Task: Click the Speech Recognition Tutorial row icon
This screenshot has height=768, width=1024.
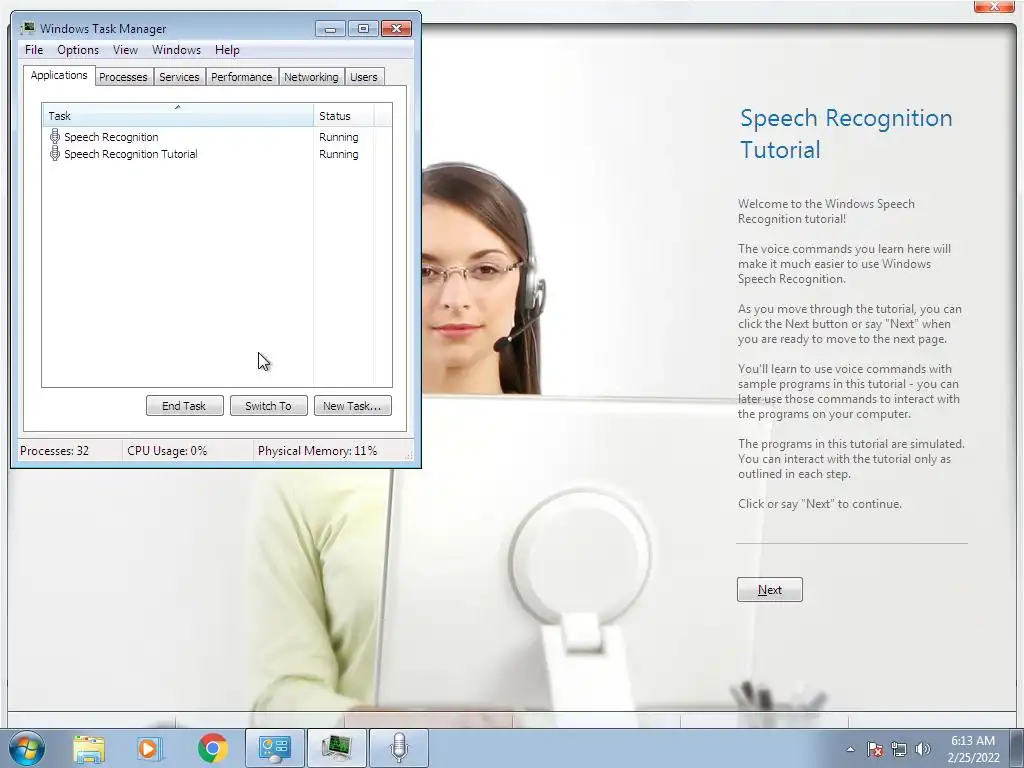Action: 55,153
